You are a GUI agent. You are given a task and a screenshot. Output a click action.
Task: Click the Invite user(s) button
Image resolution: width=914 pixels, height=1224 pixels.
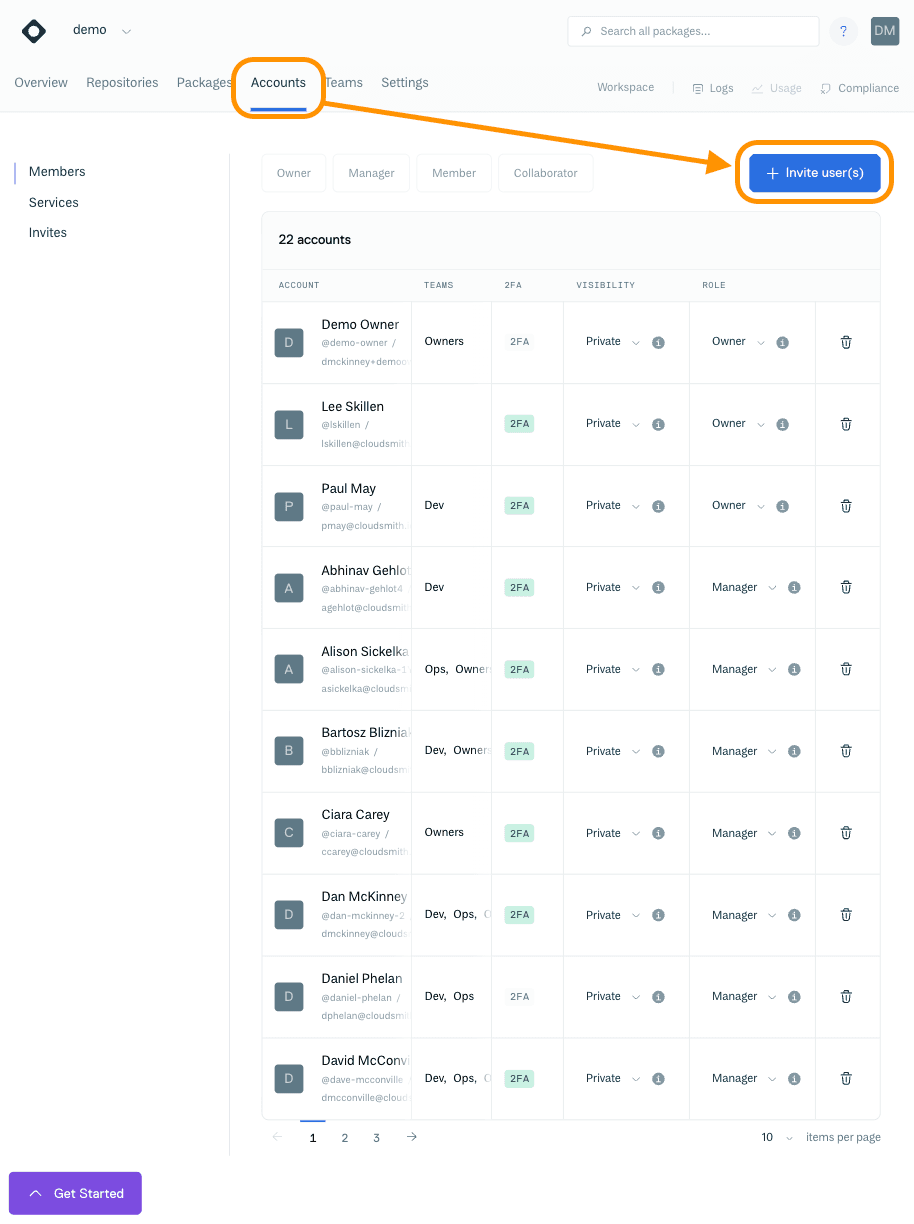click(x=815, y=172)
